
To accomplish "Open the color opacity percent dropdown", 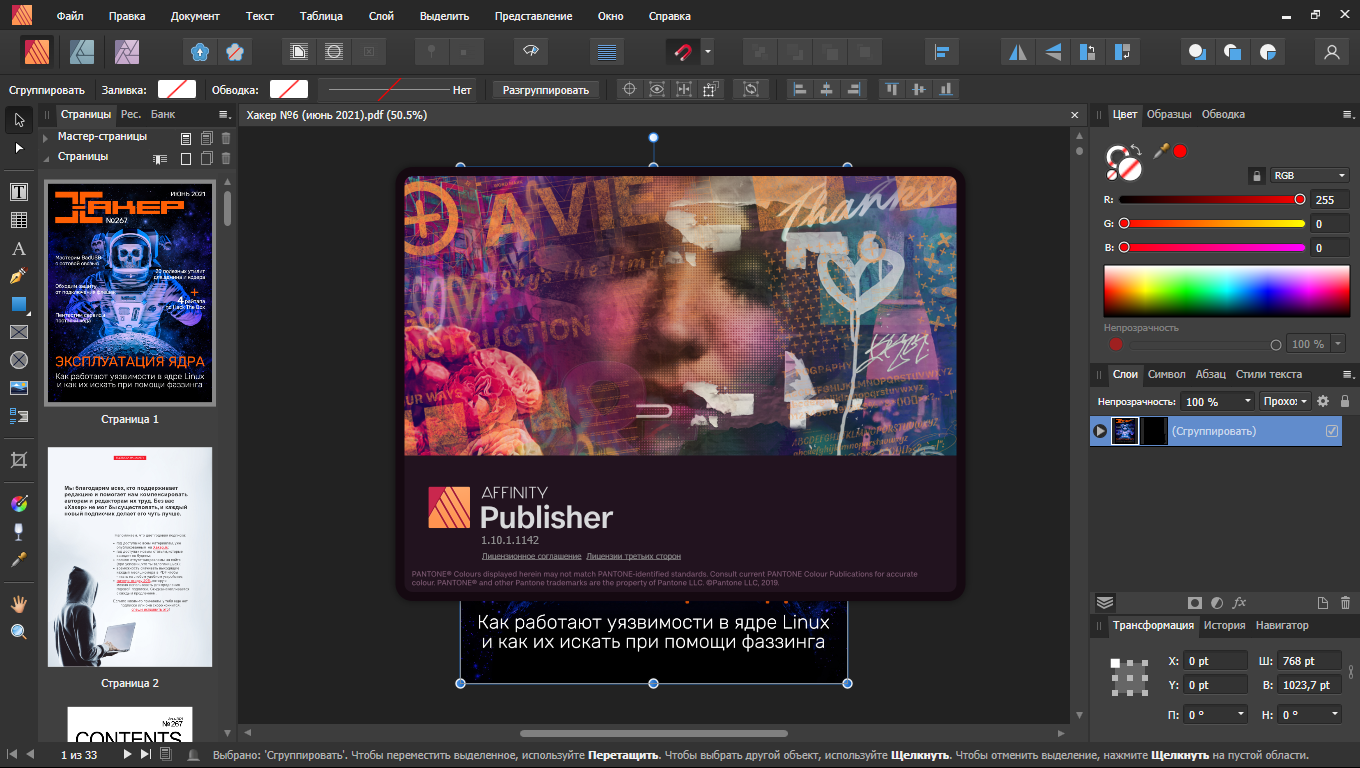I will (1338, 344).
